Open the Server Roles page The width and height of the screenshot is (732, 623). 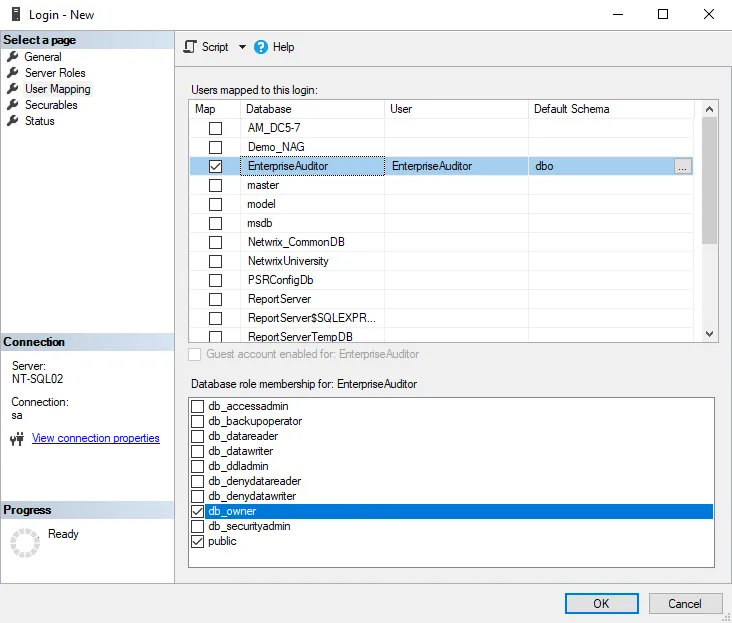coord(55,73)
